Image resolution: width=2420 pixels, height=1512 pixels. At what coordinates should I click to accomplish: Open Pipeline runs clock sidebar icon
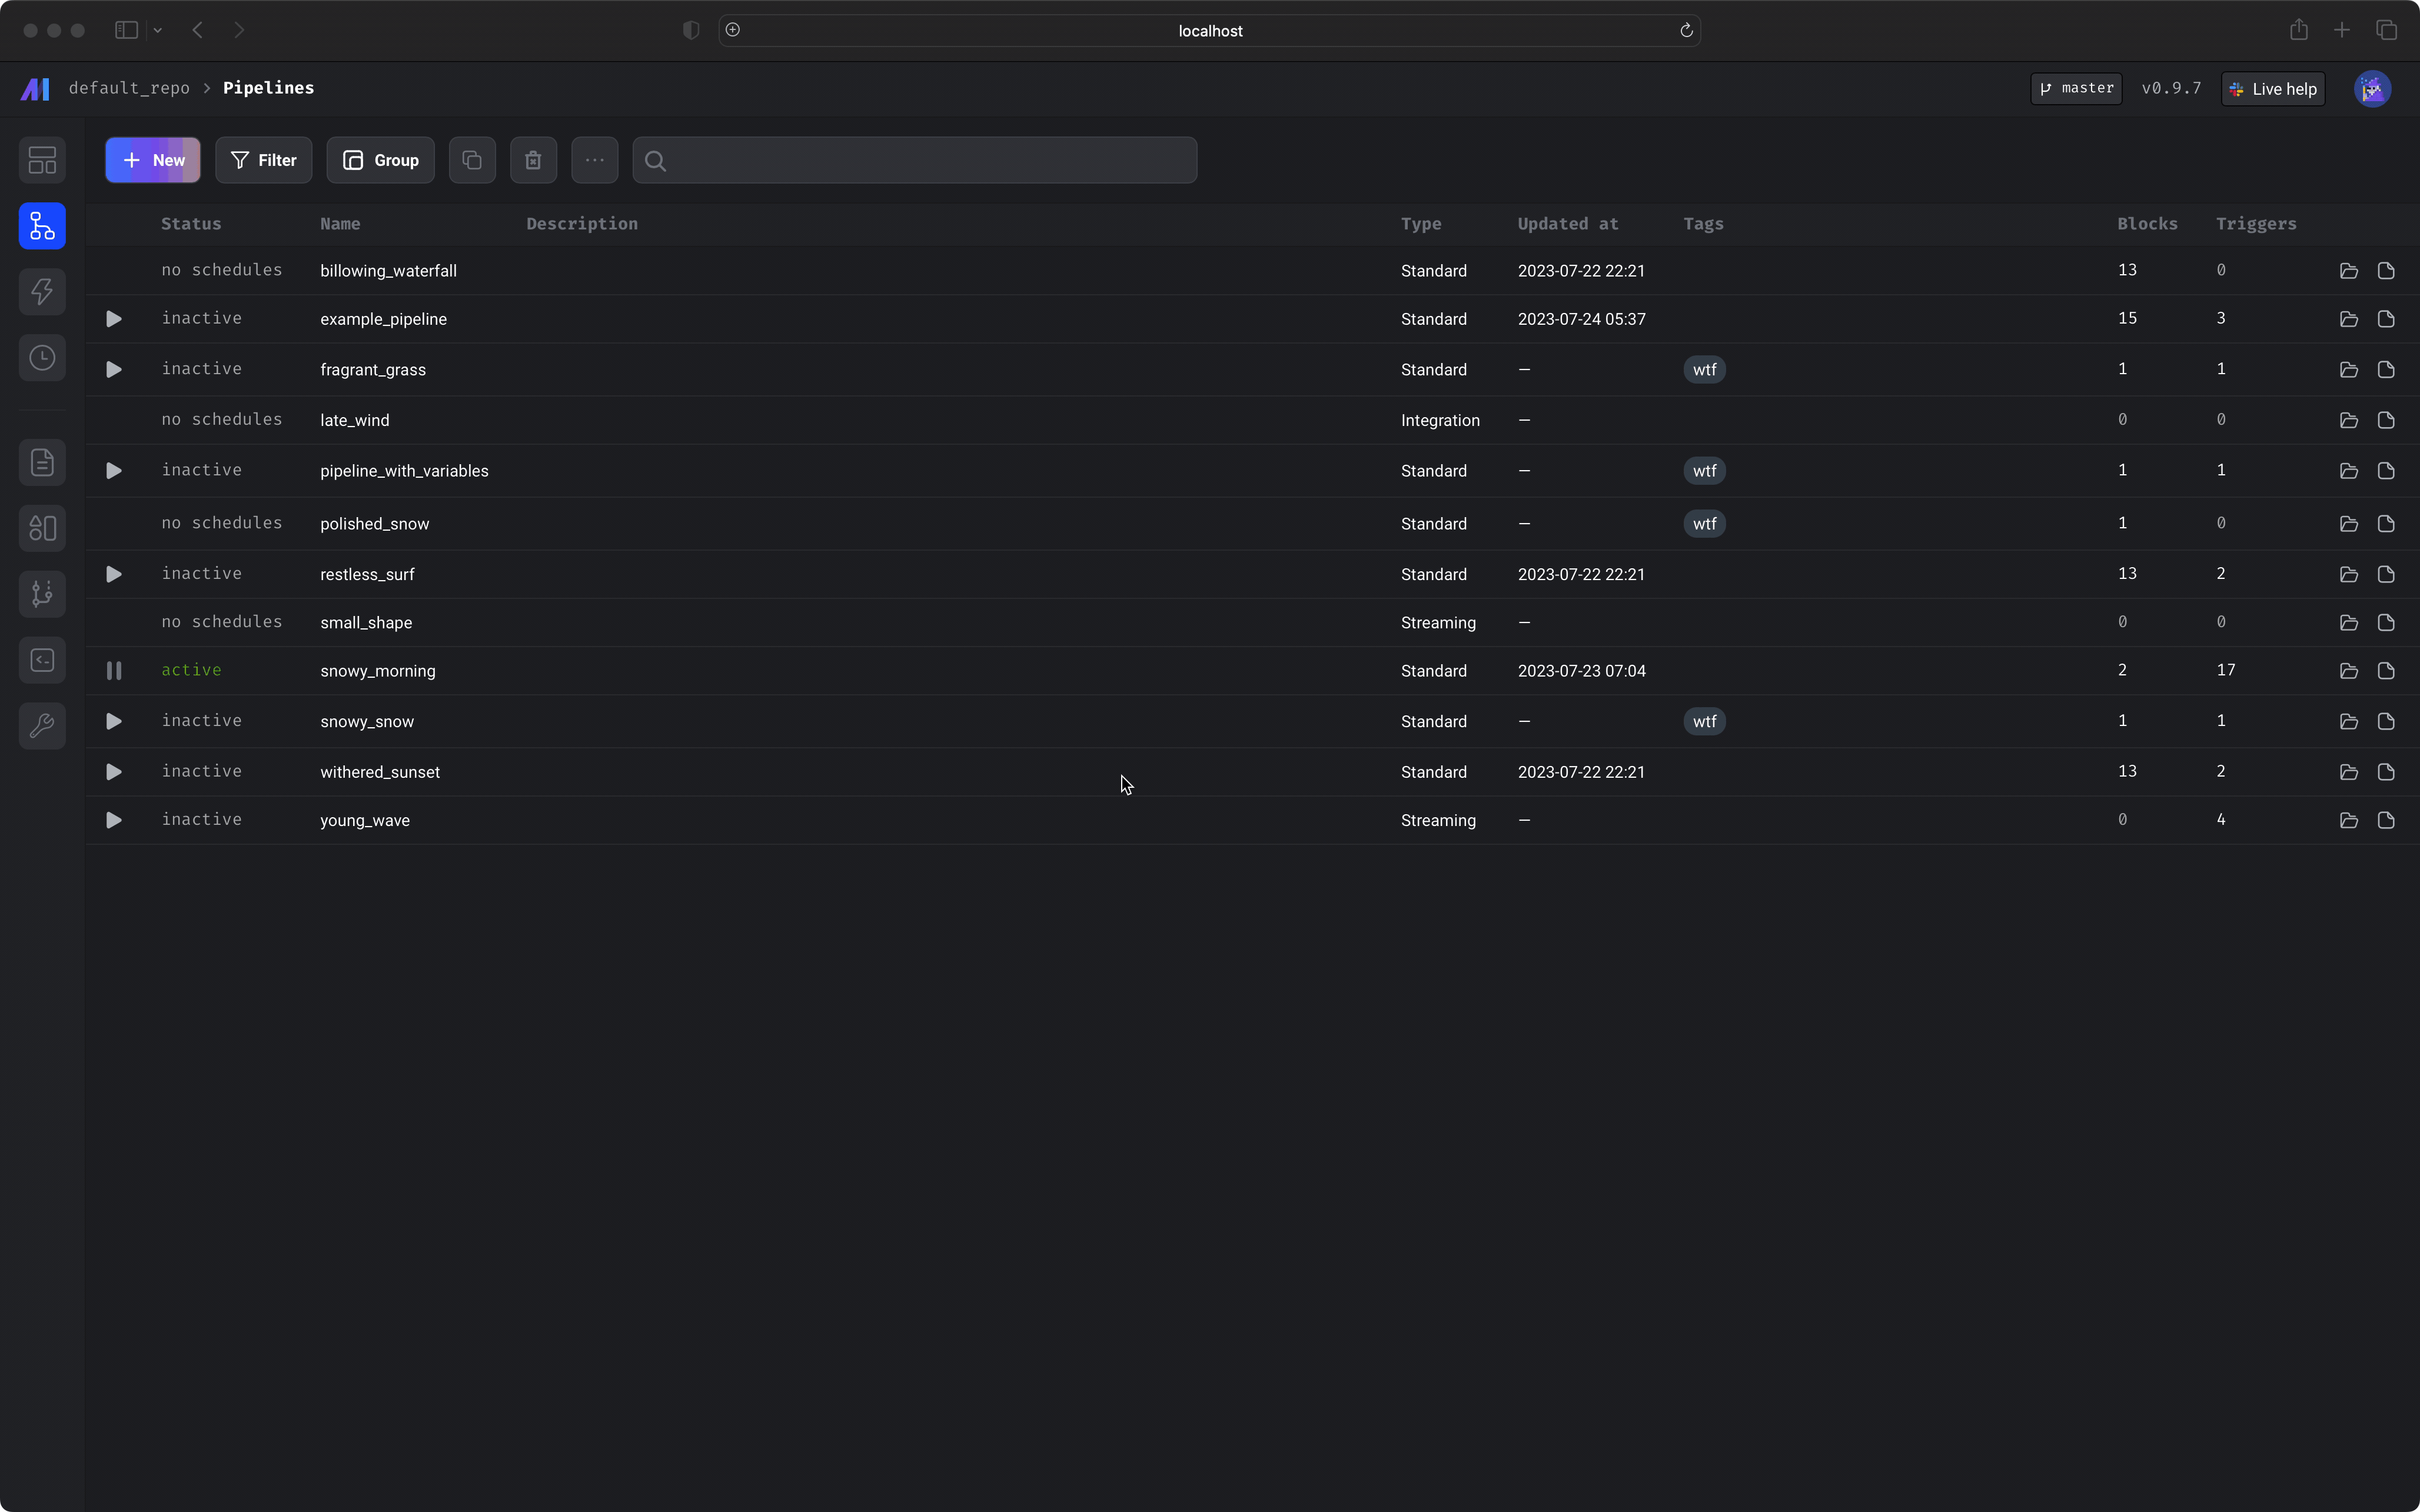coord(42,358)
